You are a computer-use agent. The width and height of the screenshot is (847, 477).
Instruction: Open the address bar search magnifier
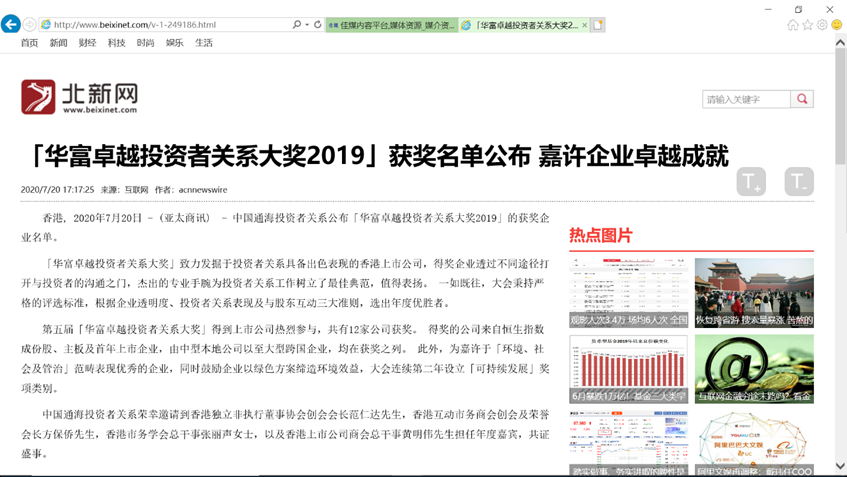coord(297,24)
